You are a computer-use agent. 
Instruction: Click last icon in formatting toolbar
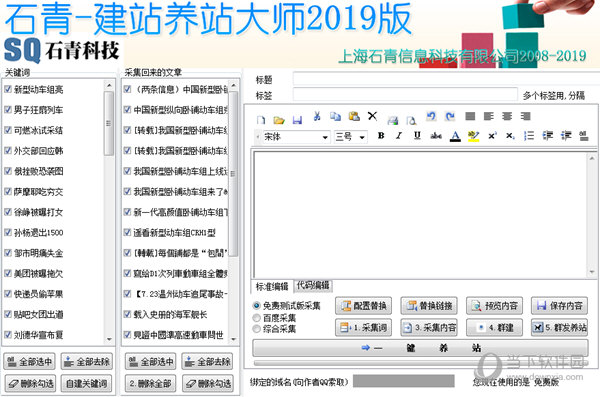(584, 136)
